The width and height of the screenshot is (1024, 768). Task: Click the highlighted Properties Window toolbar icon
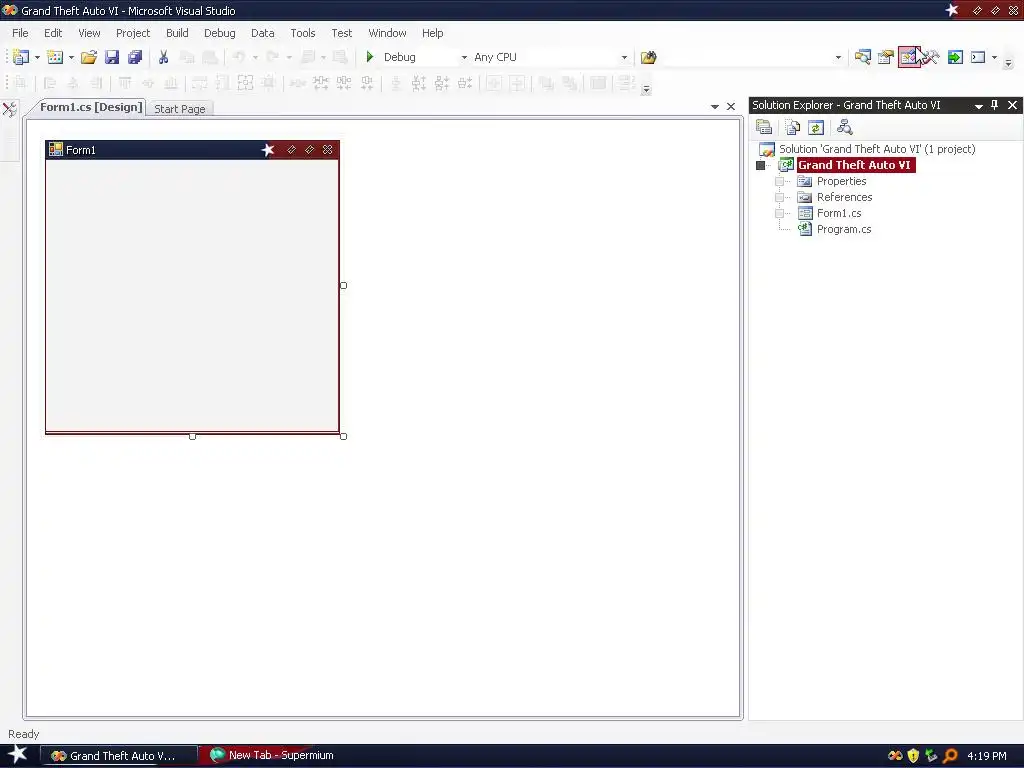pos(908,57)
